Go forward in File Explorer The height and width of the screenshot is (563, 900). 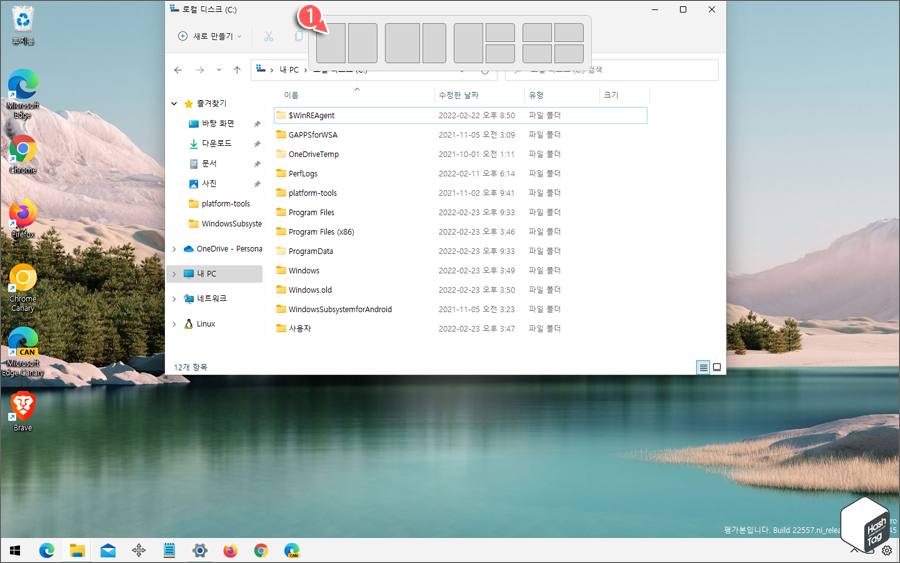200,70
